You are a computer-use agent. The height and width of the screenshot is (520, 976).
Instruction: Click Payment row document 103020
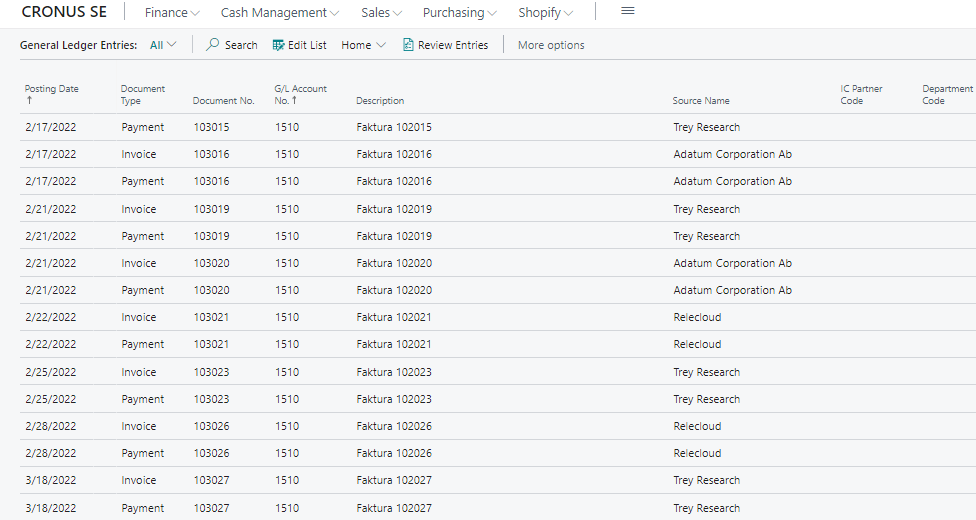[498, 290]
